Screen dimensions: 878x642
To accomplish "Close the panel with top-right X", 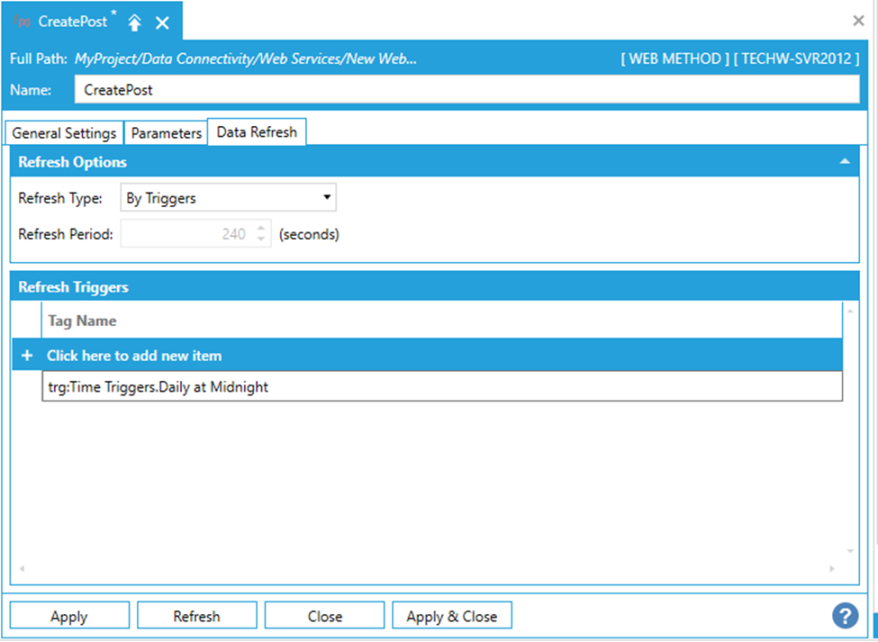I will point(857,20).
